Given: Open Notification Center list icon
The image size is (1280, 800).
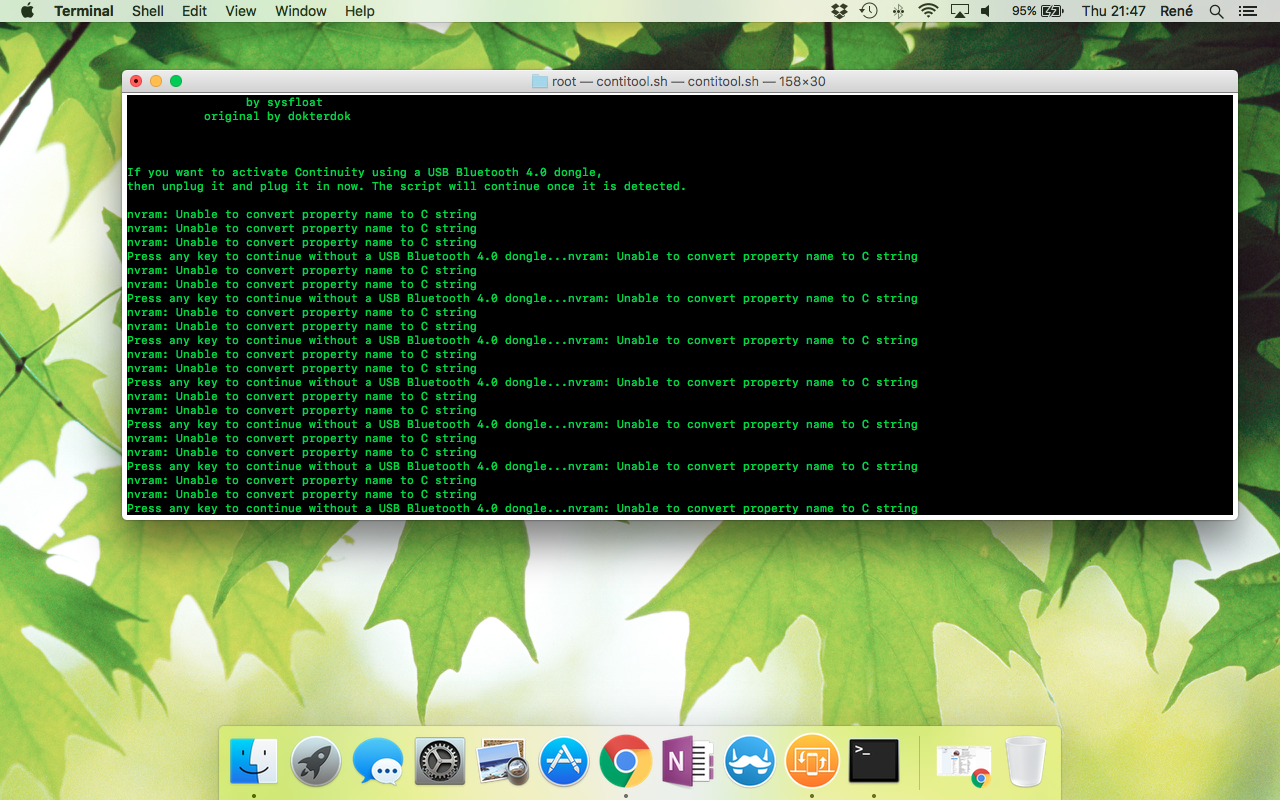Looking at the screenshot, I should pos(1250,11).
